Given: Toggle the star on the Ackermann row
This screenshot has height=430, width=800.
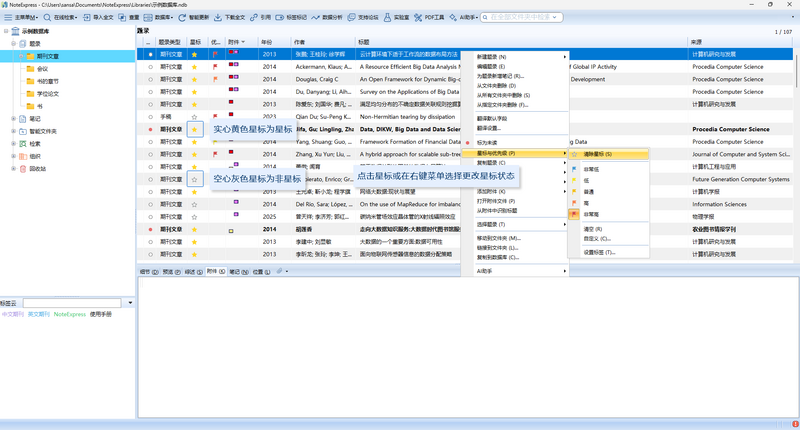Looking at the screenshot, I should [x=194, y=67].
